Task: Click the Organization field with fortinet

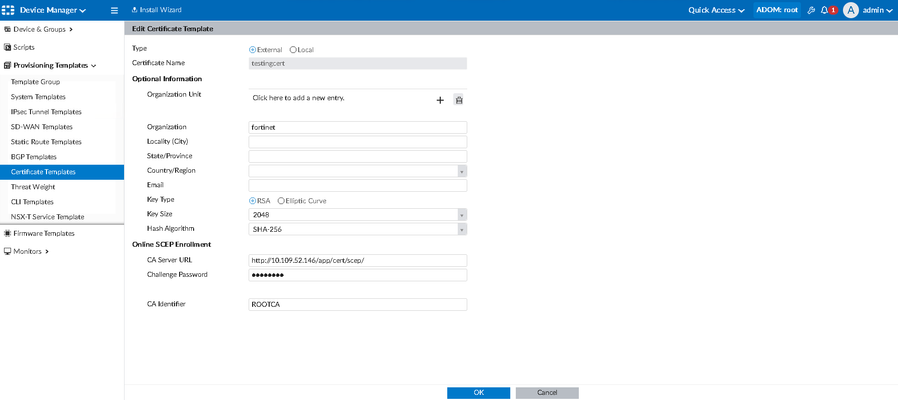Action: 358,127
